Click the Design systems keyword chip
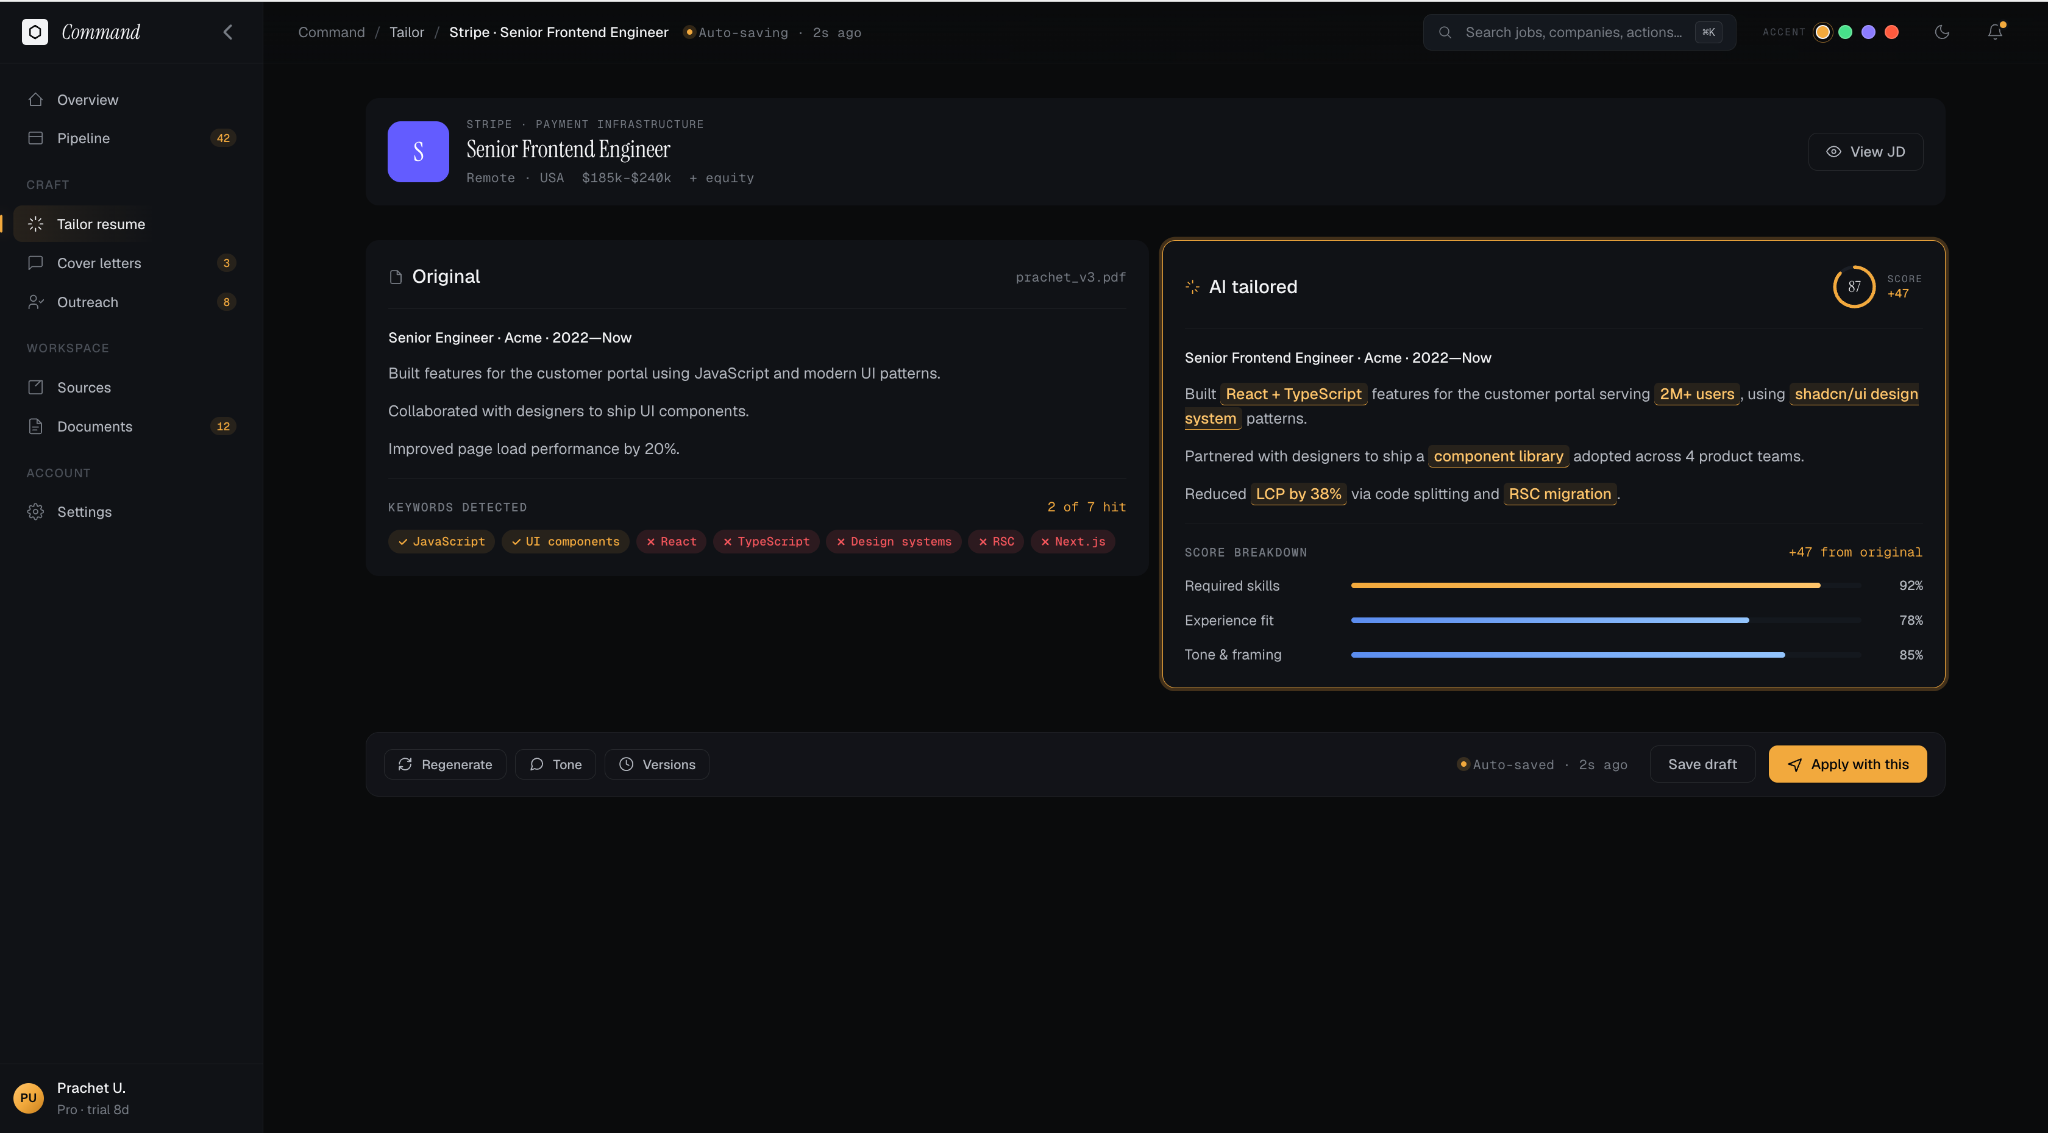2048x1133 pixels. (x=894, y=542)
